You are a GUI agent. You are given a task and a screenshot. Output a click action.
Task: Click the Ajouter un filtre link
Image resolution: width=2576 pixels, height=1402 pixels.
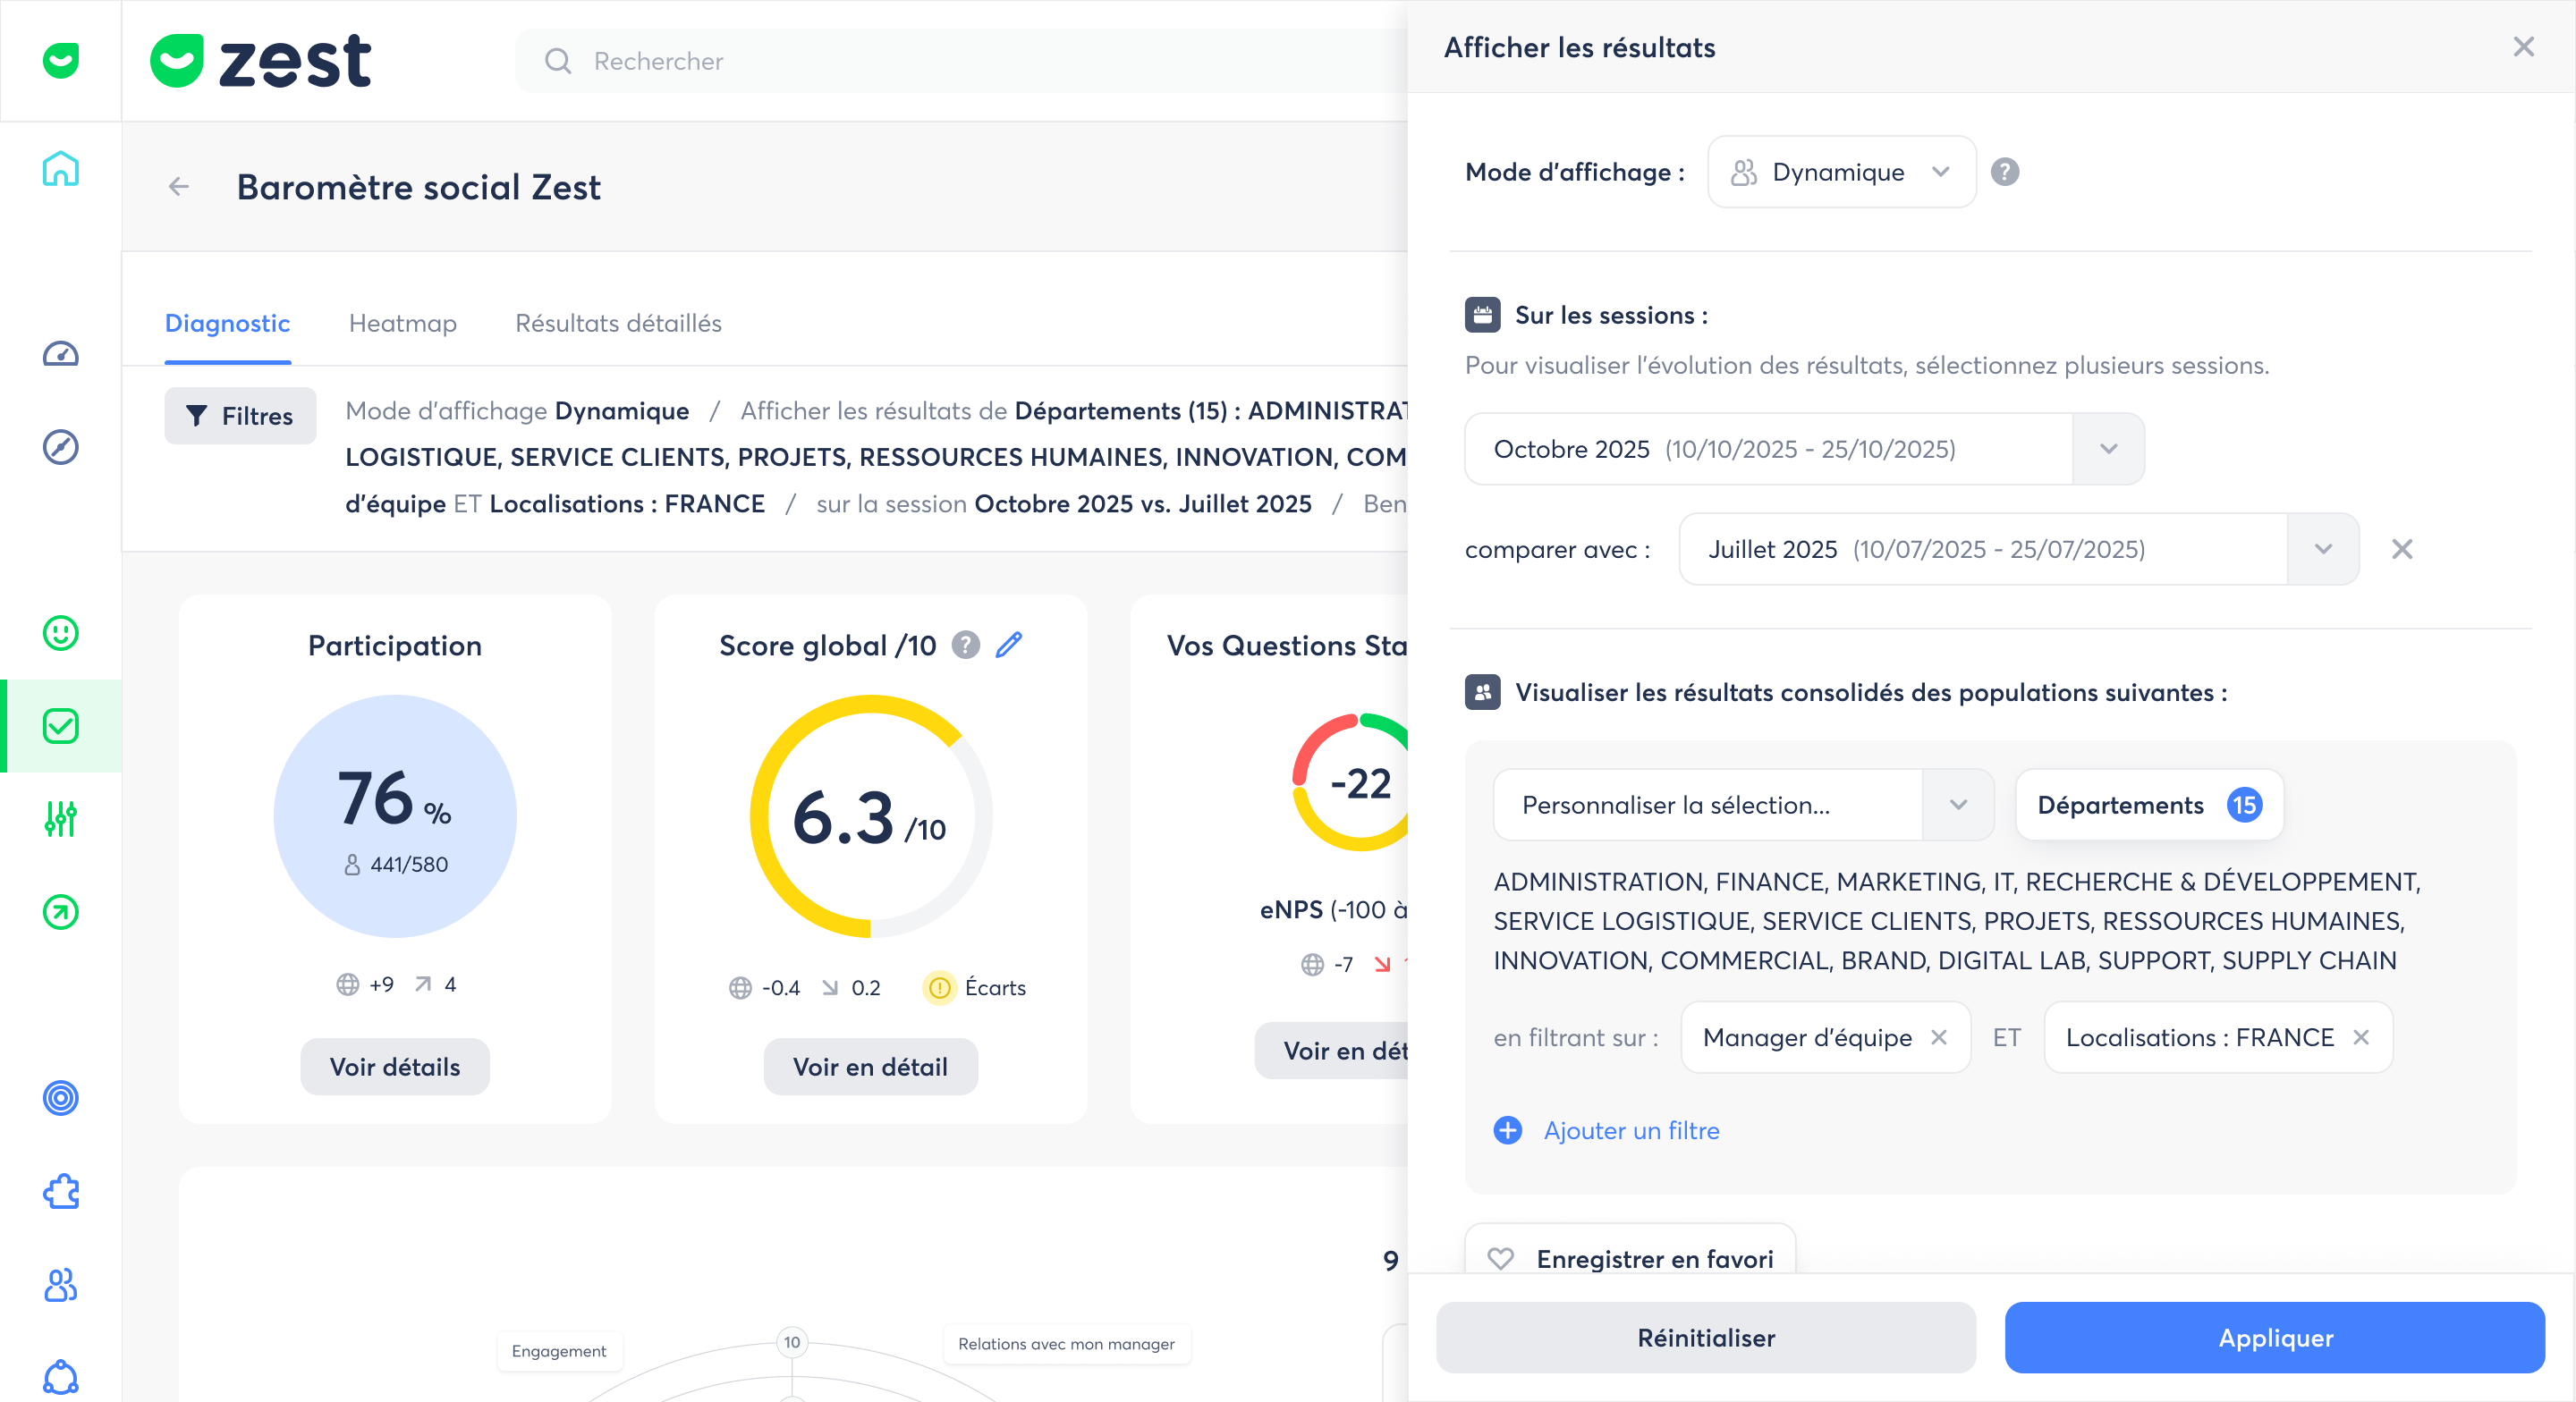[x=1631, y=1130]
